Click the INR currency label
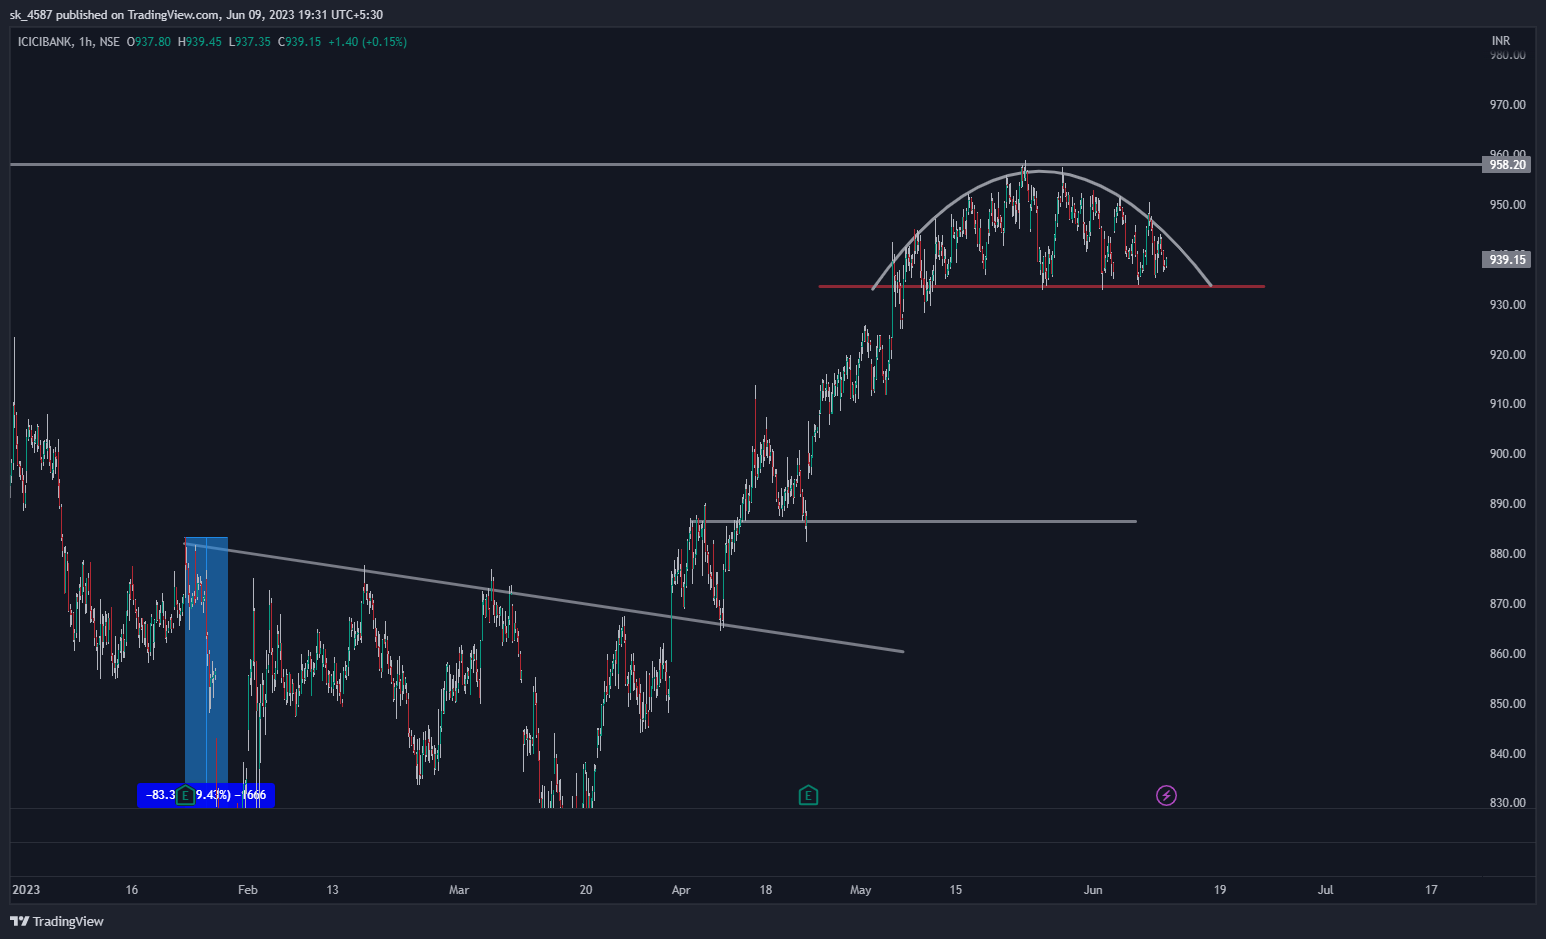Screen dimensions: 1546x939 point(1501,41)
